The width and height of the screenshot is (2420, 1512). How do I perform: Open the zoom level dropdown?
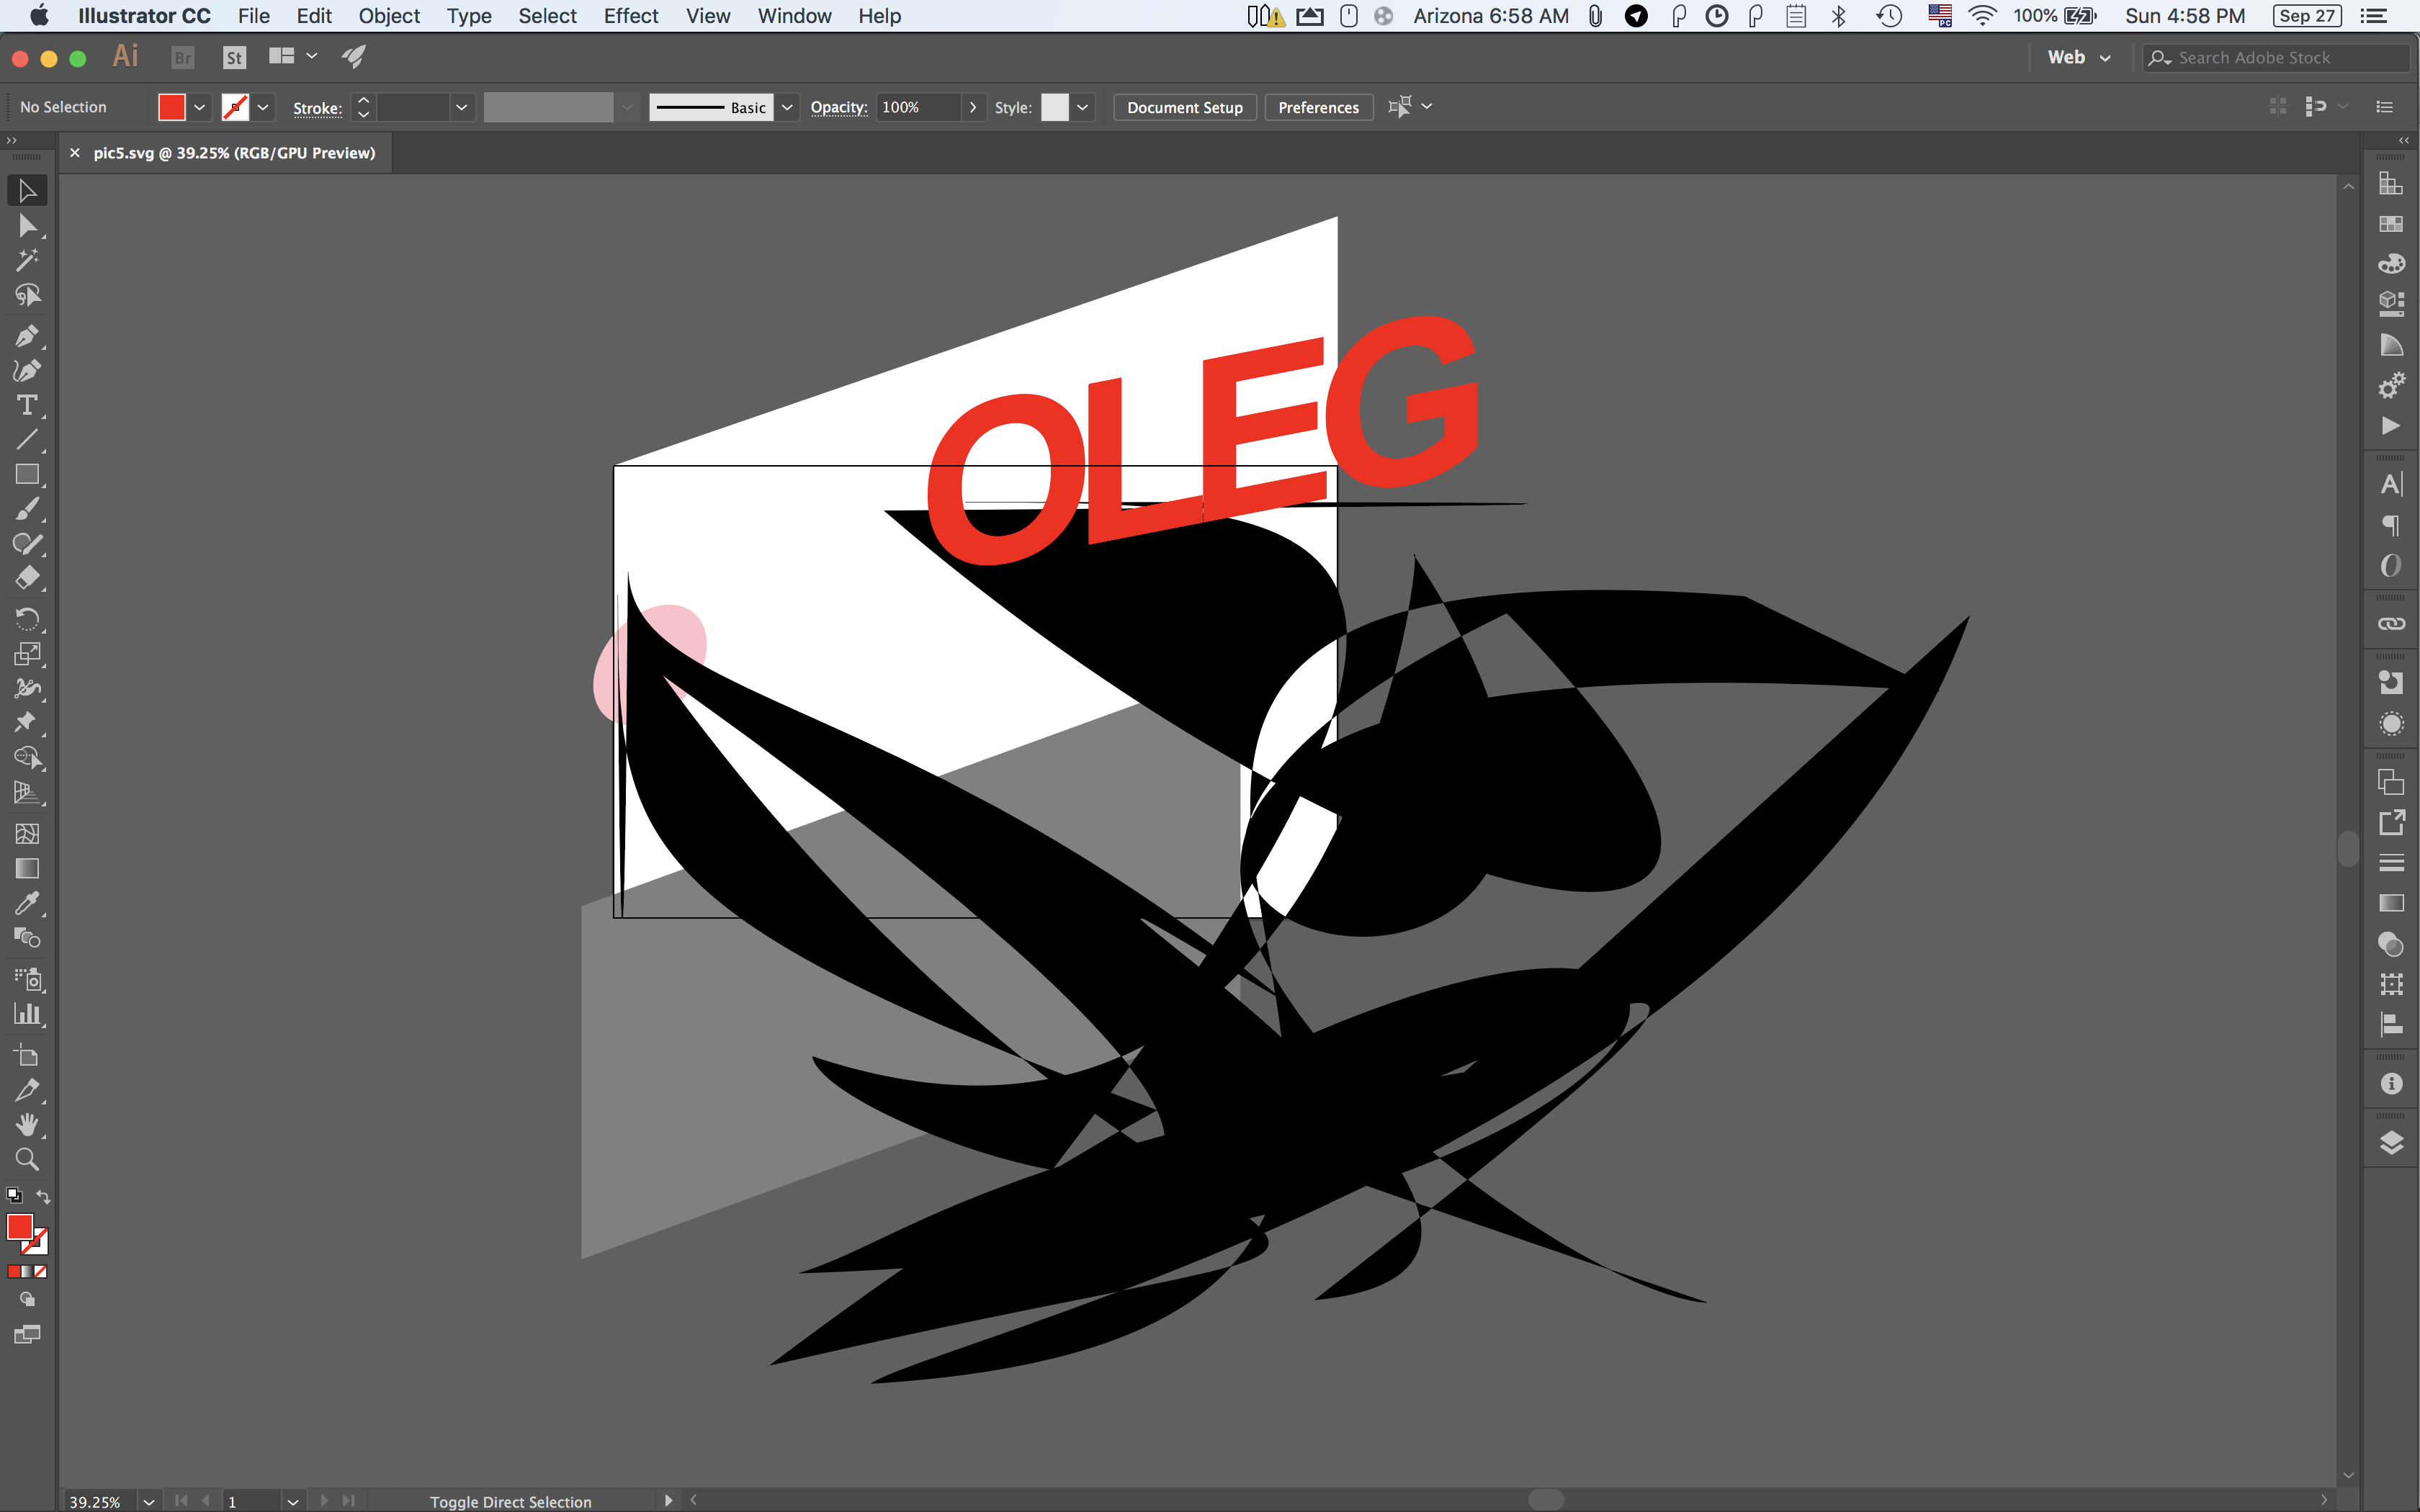click(x=149, y=1501)
